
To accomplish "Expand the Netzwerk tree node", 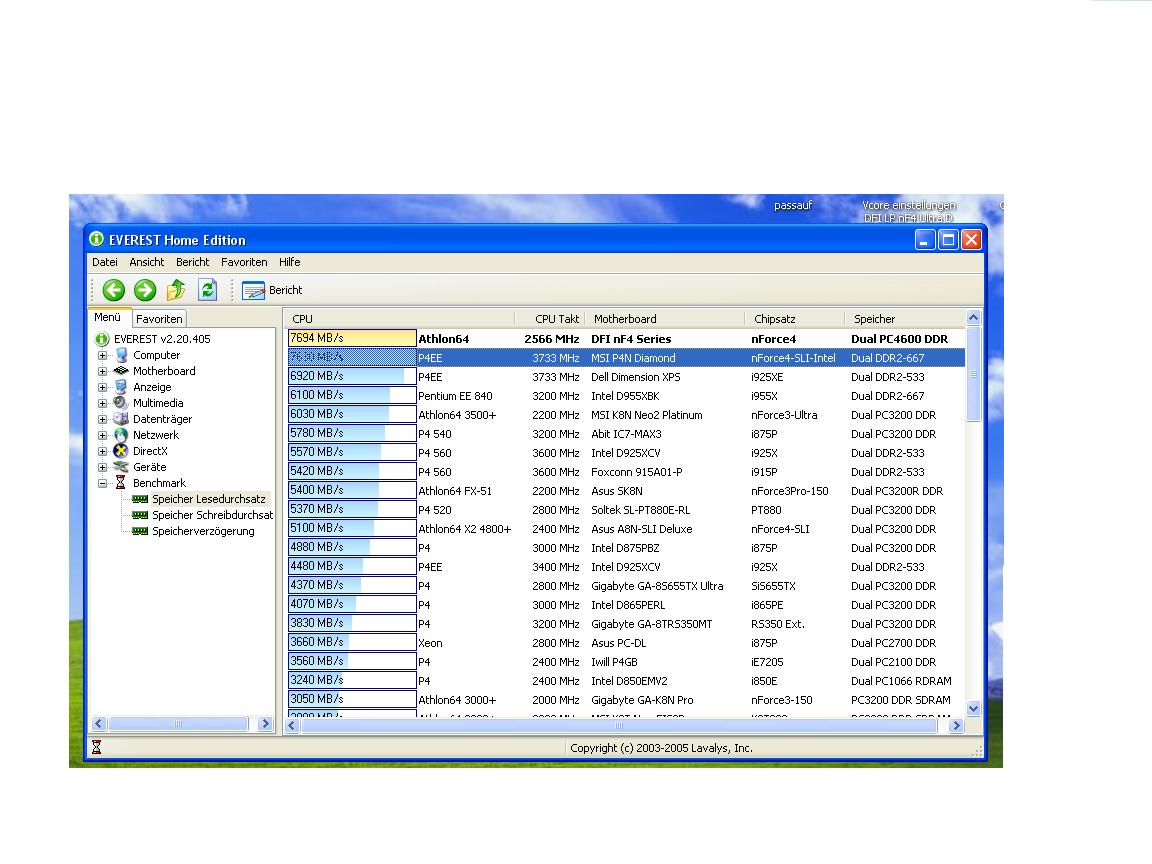I will click(x=103, y=436).
